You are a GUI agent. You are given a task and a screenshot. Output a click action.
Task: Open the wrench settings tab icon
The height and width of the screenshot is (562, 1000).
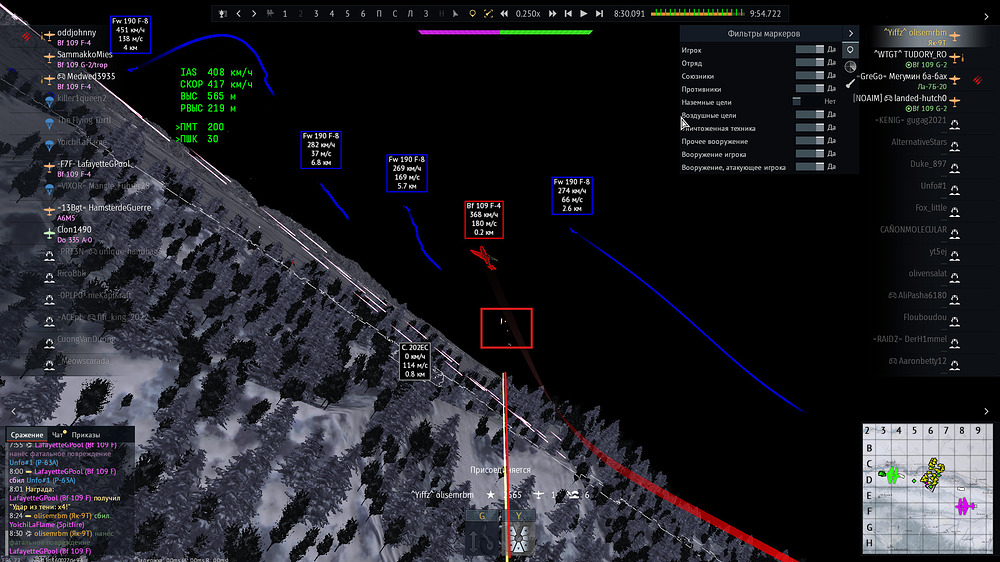coord(850,83)
